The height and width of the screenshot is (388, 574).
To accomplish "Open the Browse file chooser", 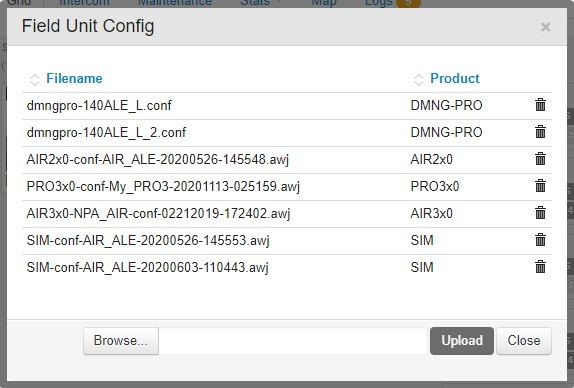I will click(x=121, y=341).
